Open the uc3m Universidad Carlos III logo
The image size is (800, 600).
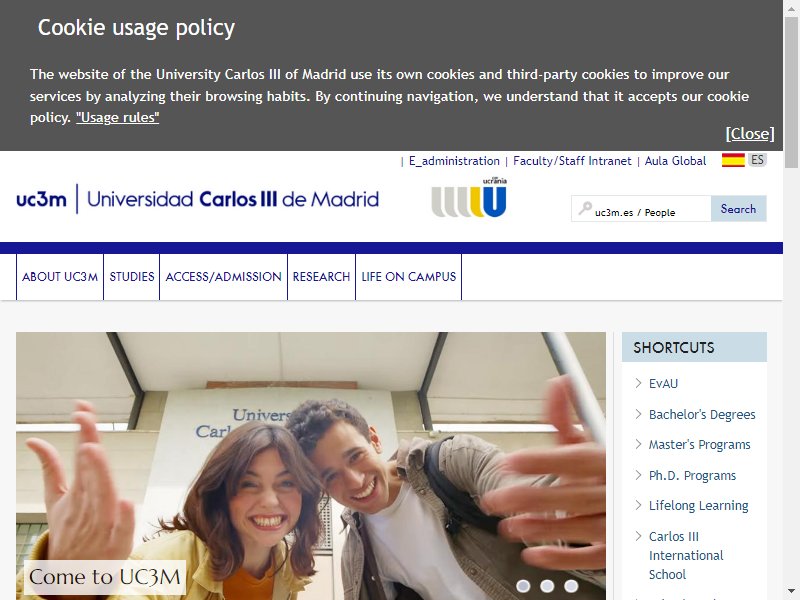197,198
